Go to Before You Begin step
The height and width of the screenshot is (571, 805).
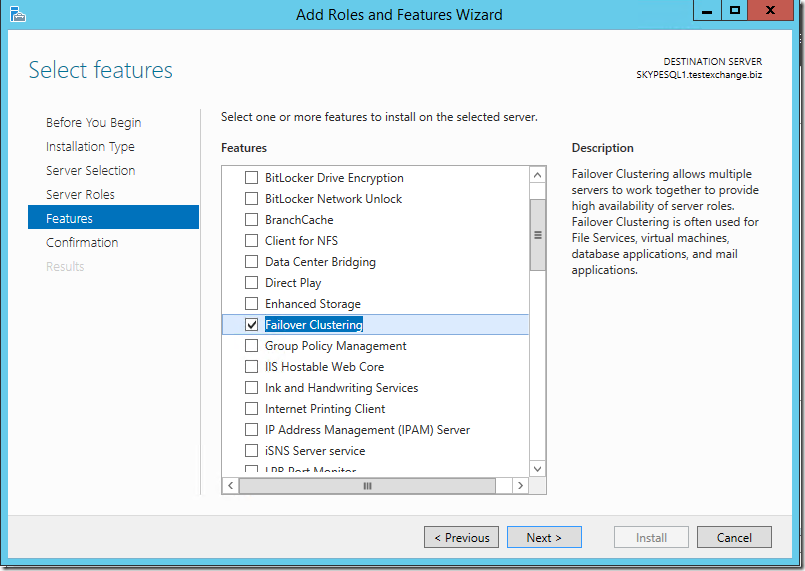(93, 123)
